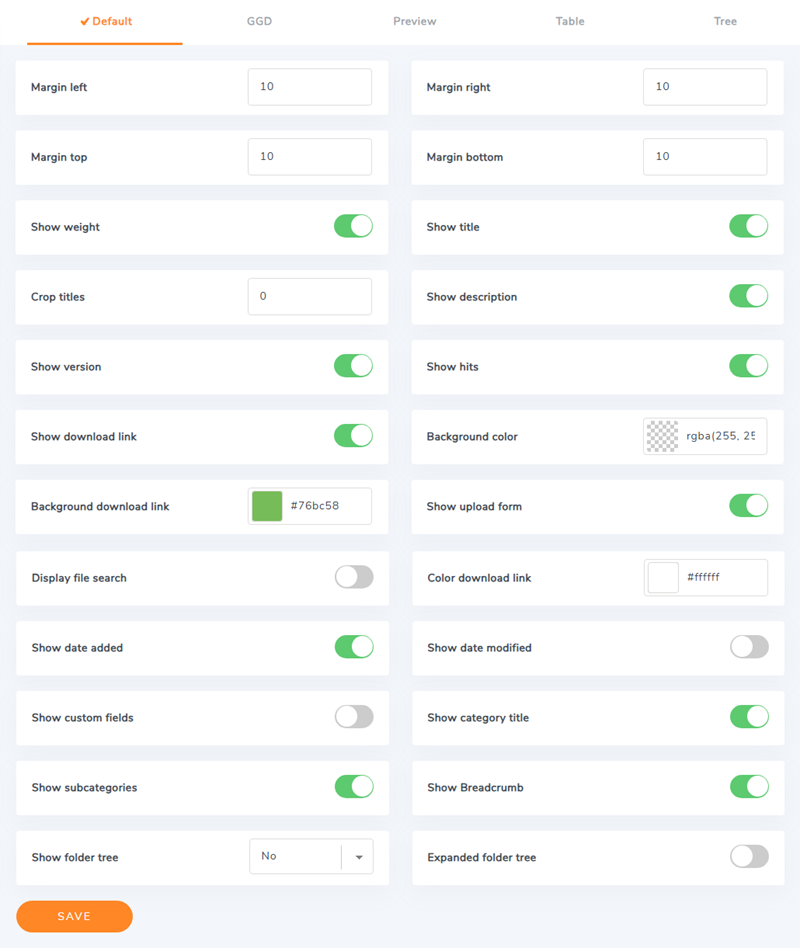
Task: Click the transparent Background color swatch
Action: pyautogui.click(x=662, y=436)
